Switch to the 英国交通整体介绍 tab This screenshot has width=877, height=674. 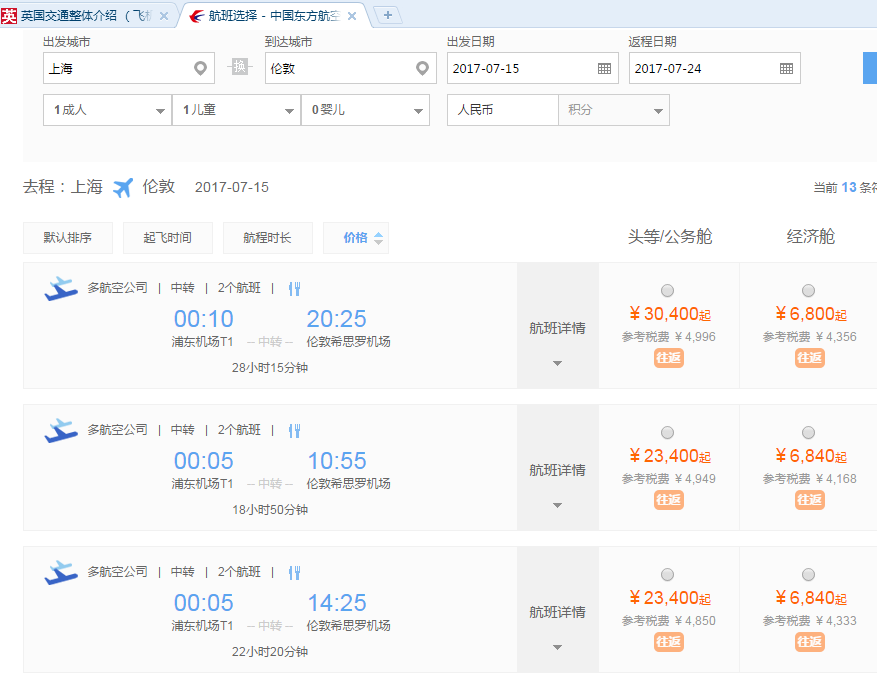[84, 15]
